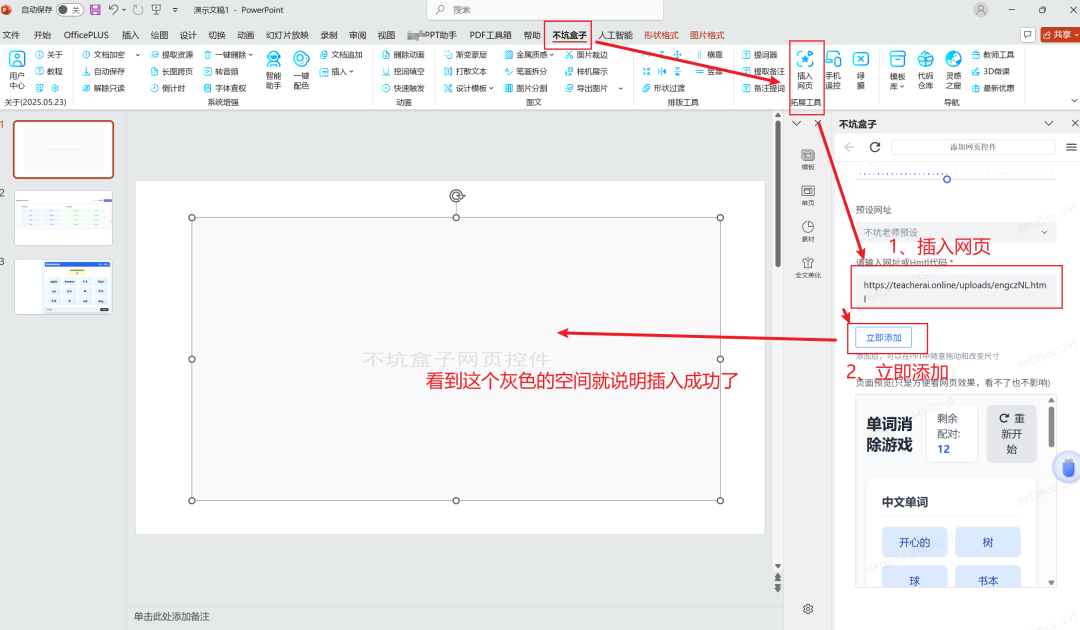The image size is (1080, 630).
Task: Select 素材 in the side strip
Action: (x=808, y=232)
